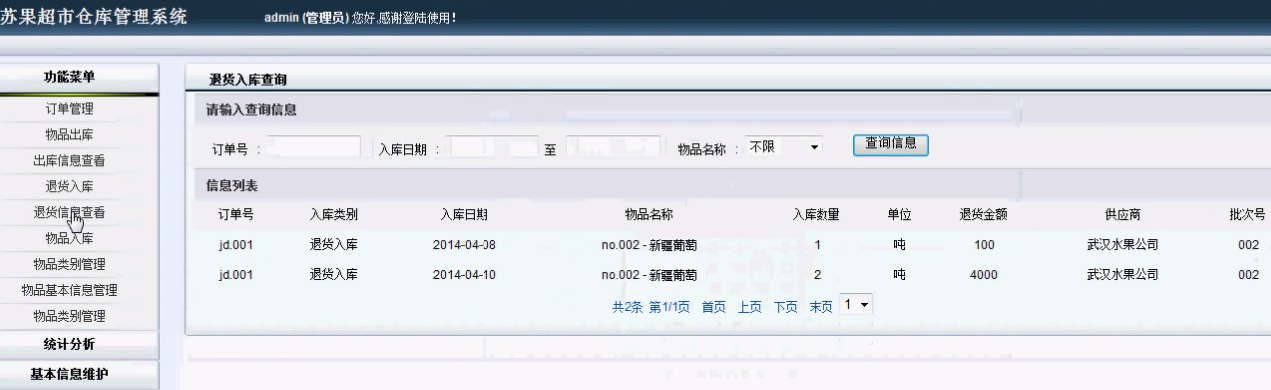The width and height of the screenshot is (1271, 390).
Task: Click 退货入库 type cell in the 2014-04-10 row
Action: click(x=334, y=275)
